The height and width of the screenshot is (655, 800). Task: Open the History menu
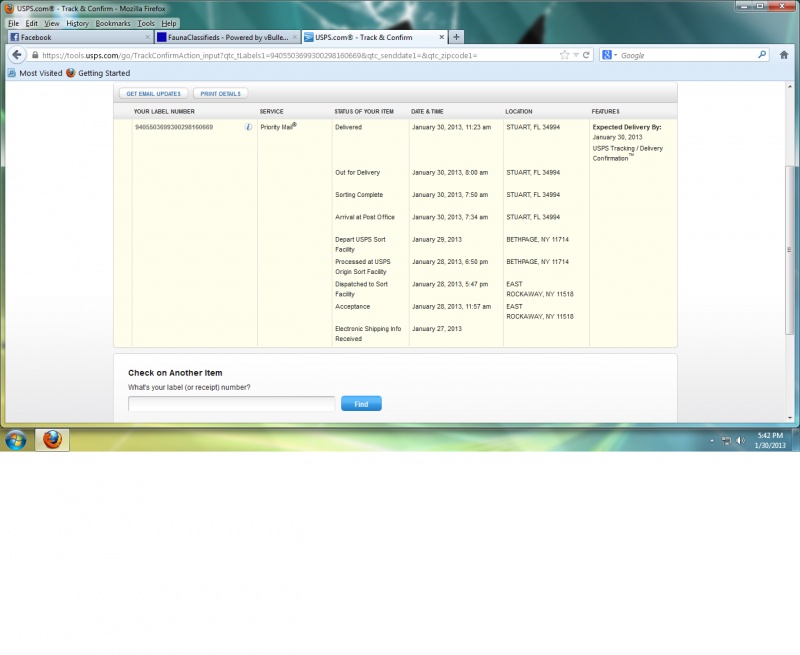[x=78, y=23]
